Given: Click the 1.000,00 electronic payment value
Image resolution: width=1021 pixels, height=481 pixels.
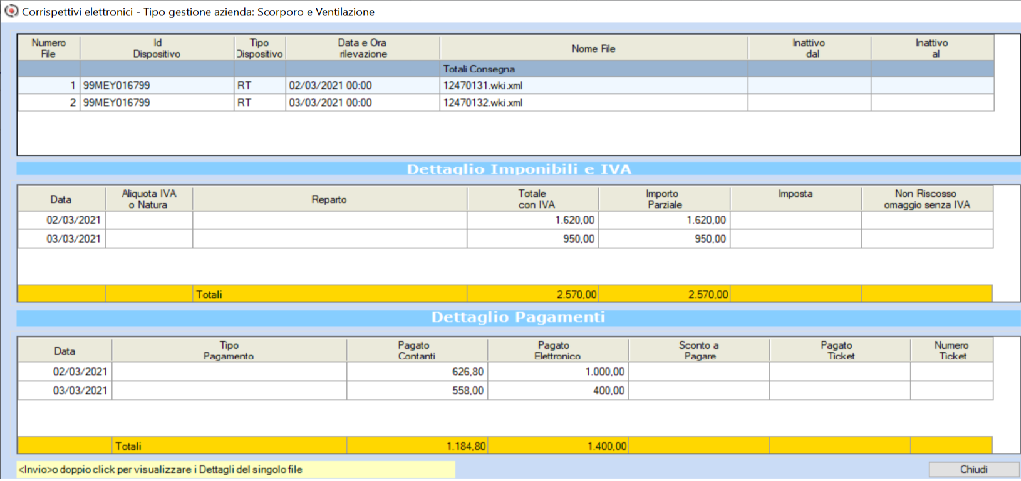Looking at the screenshot, I should point(606,372).
